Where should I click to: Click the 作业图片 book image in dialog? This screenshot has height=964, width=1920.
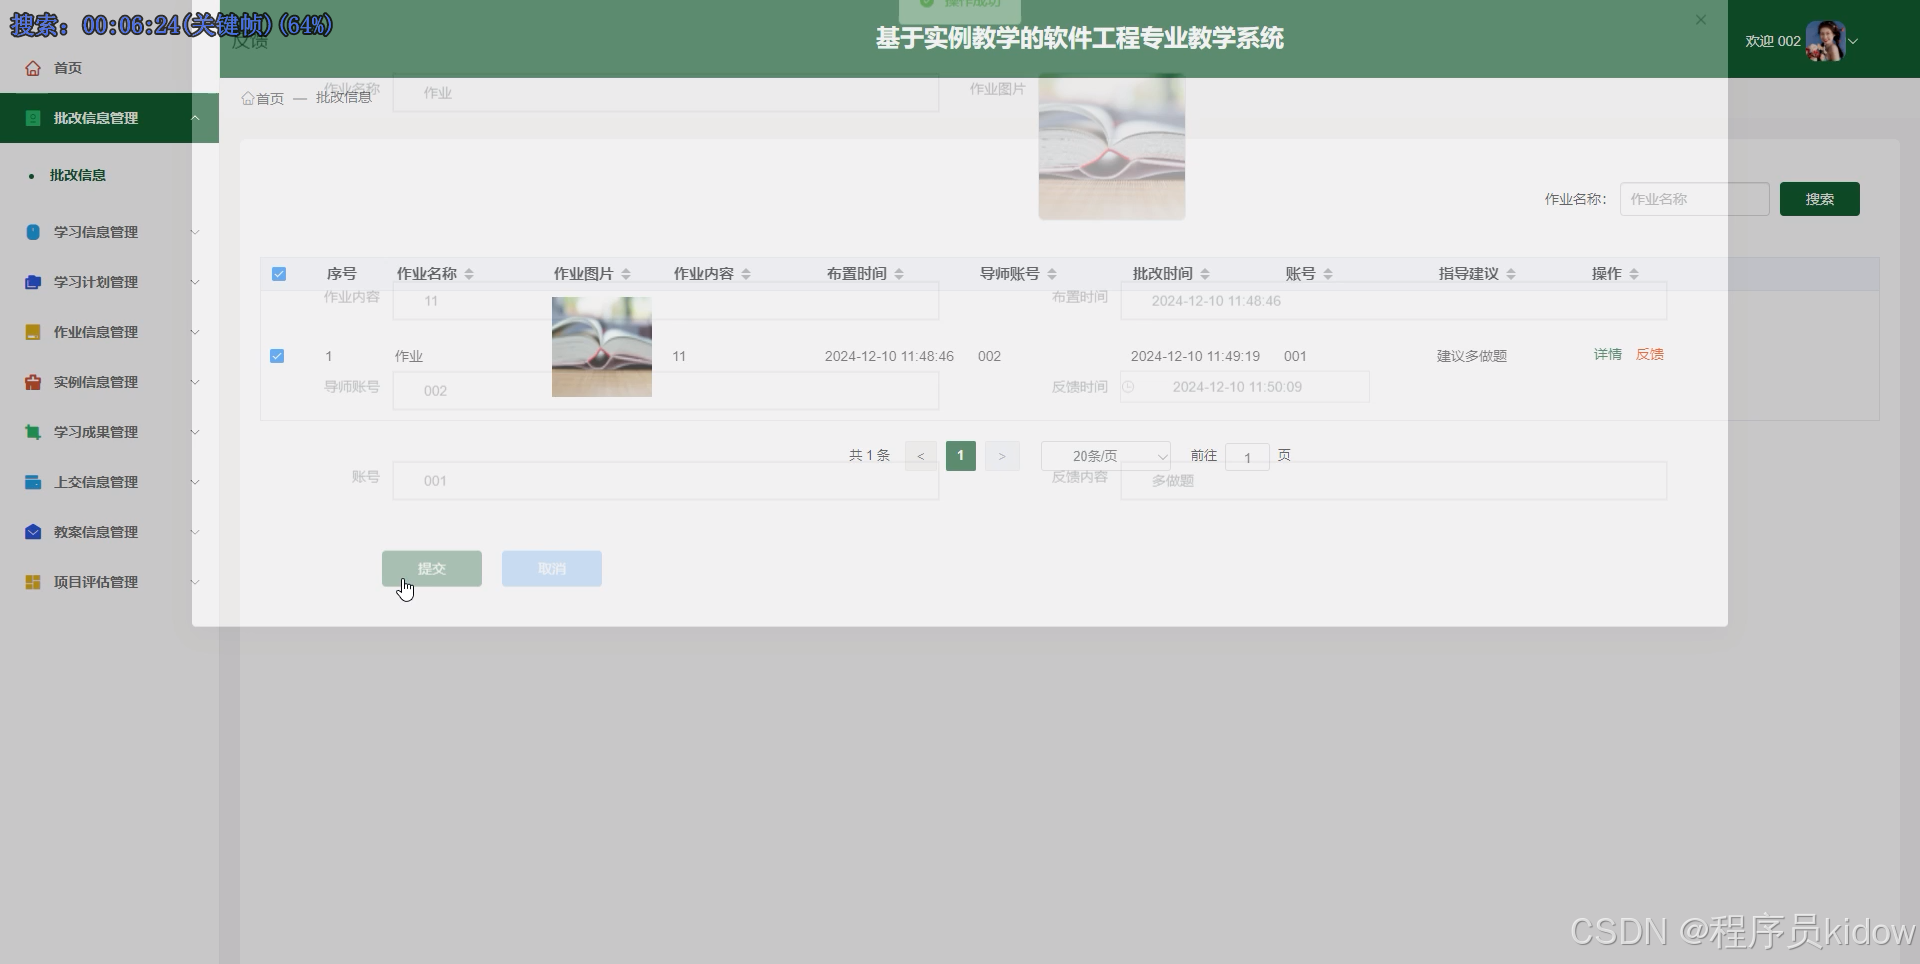[1112, 146]
